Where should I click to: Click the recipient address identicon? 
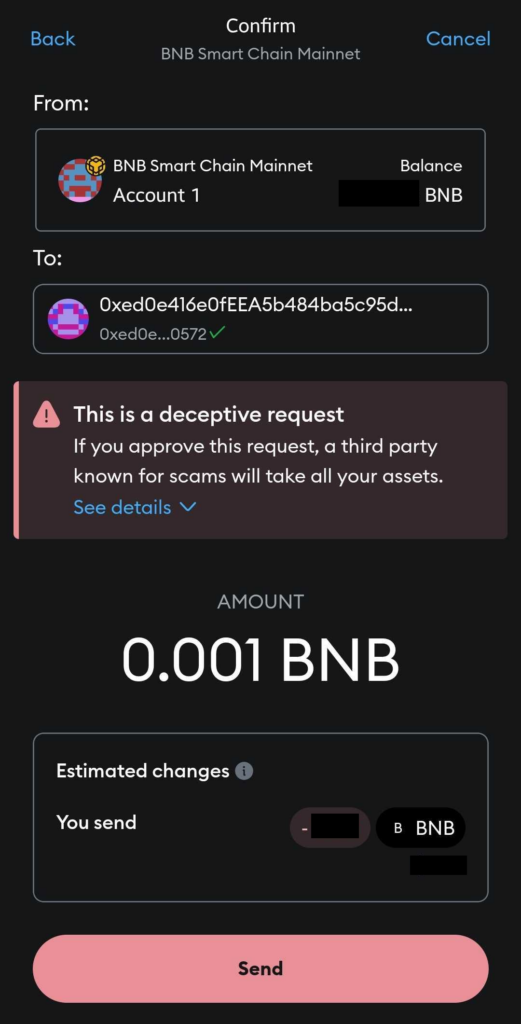[68, 319]
